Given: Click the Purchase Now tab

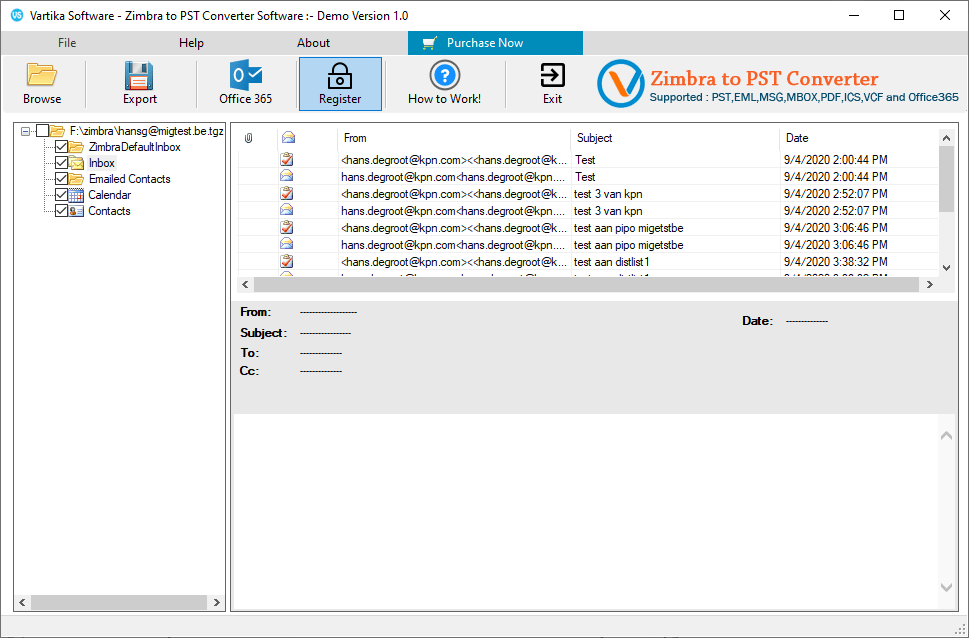Looking at the screenshot, I should [495, 43].
